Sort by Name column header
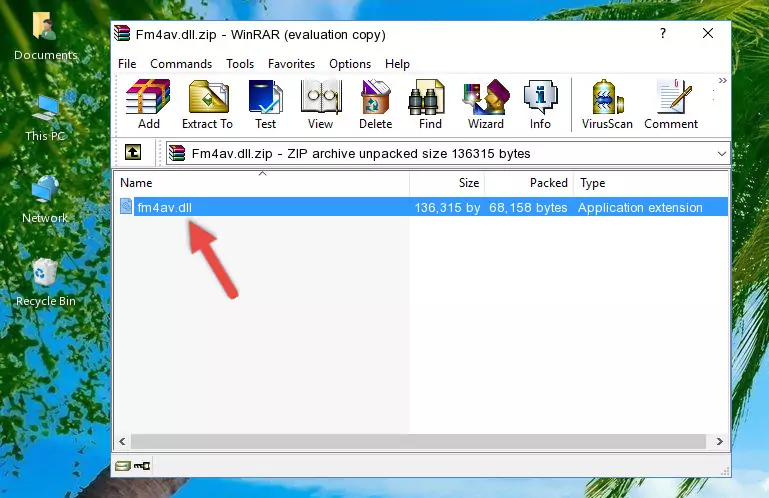Image resolution: width=769 pixels, height=498 pixels. tap(262, 183)
